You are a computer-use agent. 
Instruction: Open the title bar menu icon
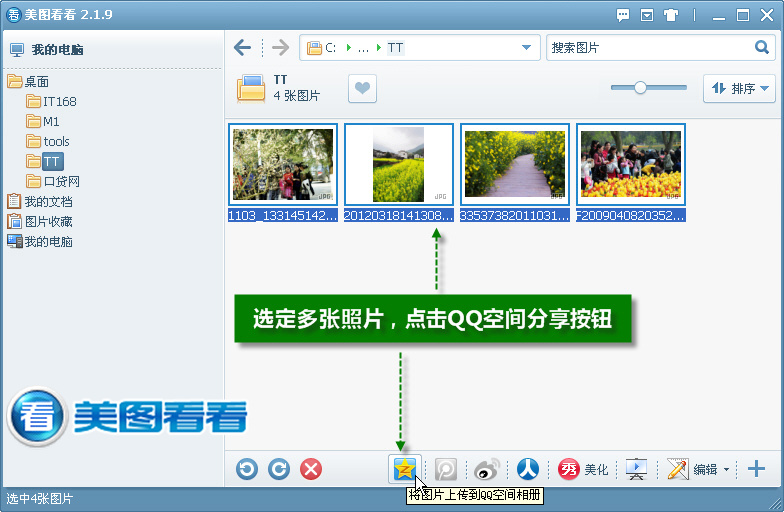647,15
